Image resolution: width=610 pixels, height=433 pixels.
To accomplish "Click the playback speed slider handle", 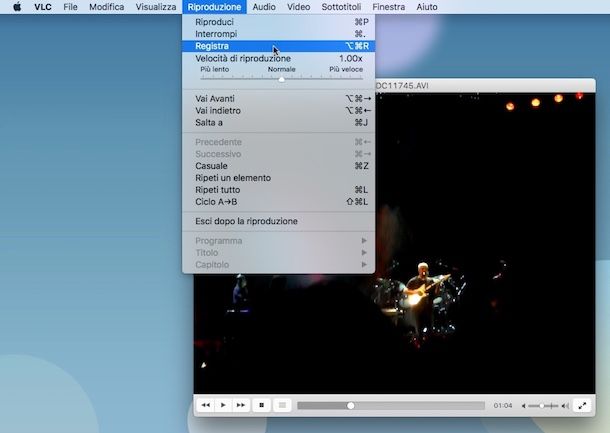I will (x=282, y=79).
